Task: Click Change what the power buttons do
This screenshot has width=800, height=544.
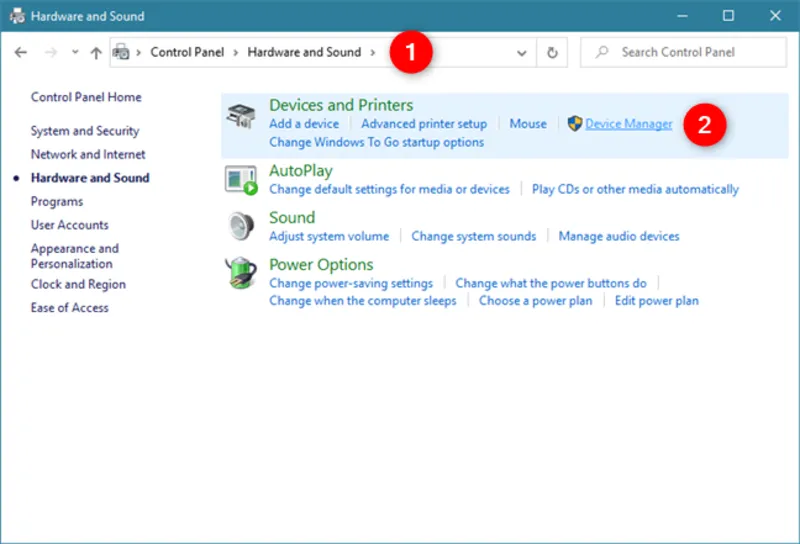Action: [x=551, y=283]
